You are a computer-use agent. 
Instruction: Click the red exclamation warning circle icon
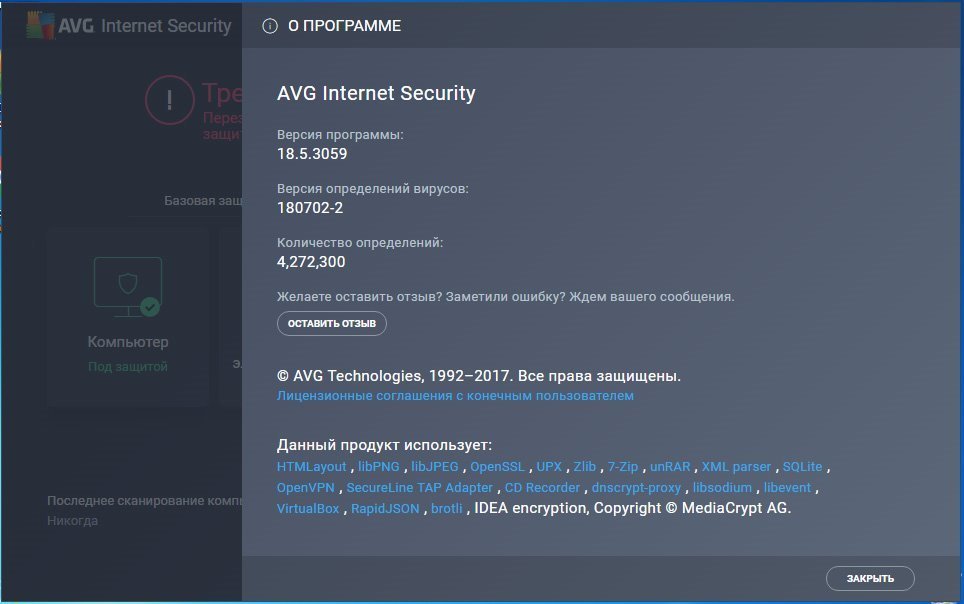(170, 99)
